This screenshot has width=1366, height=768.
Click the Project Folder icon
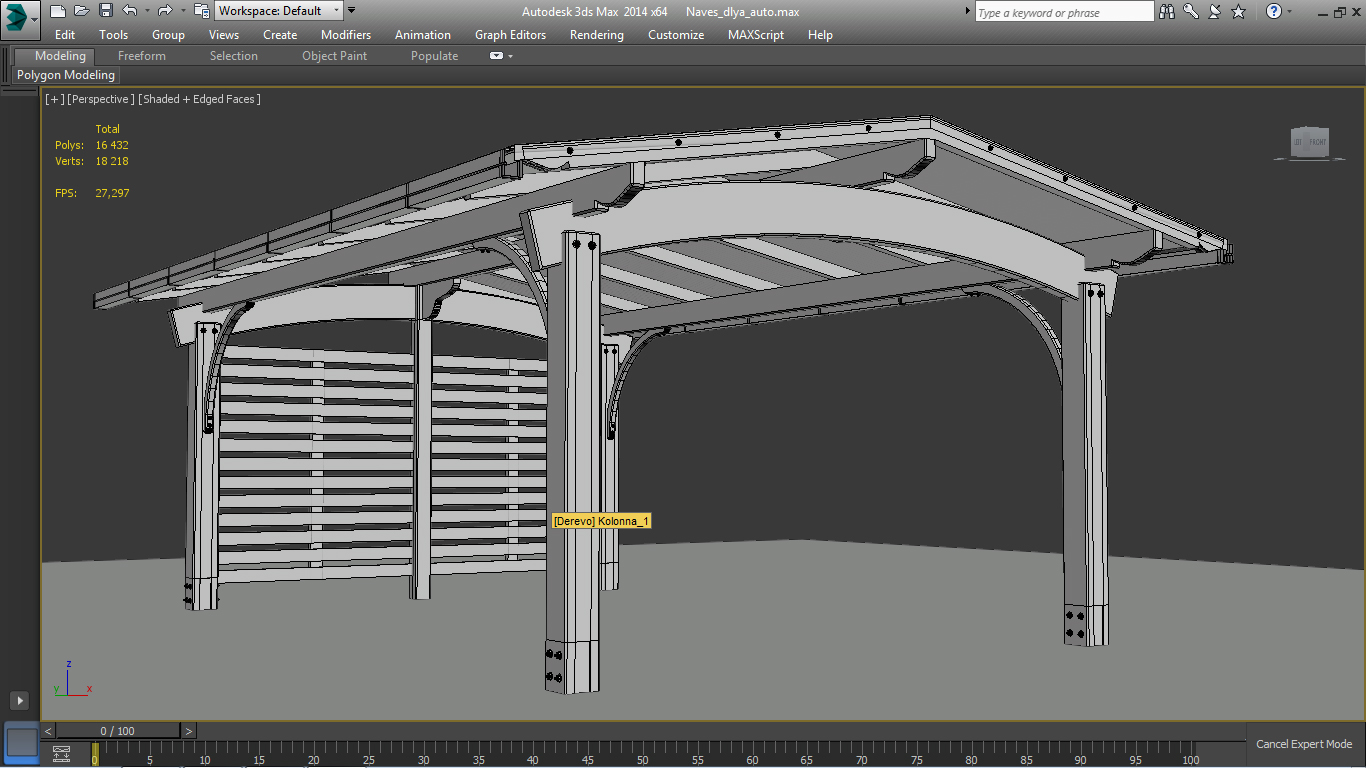201,11
